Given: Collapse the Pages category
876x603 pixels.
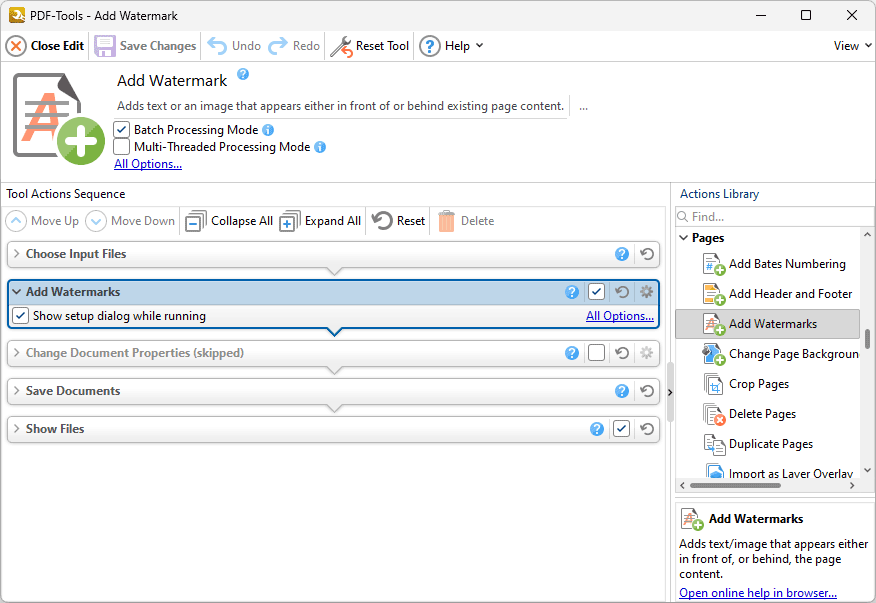Looking at the screenshot, I should coord(684,238).
